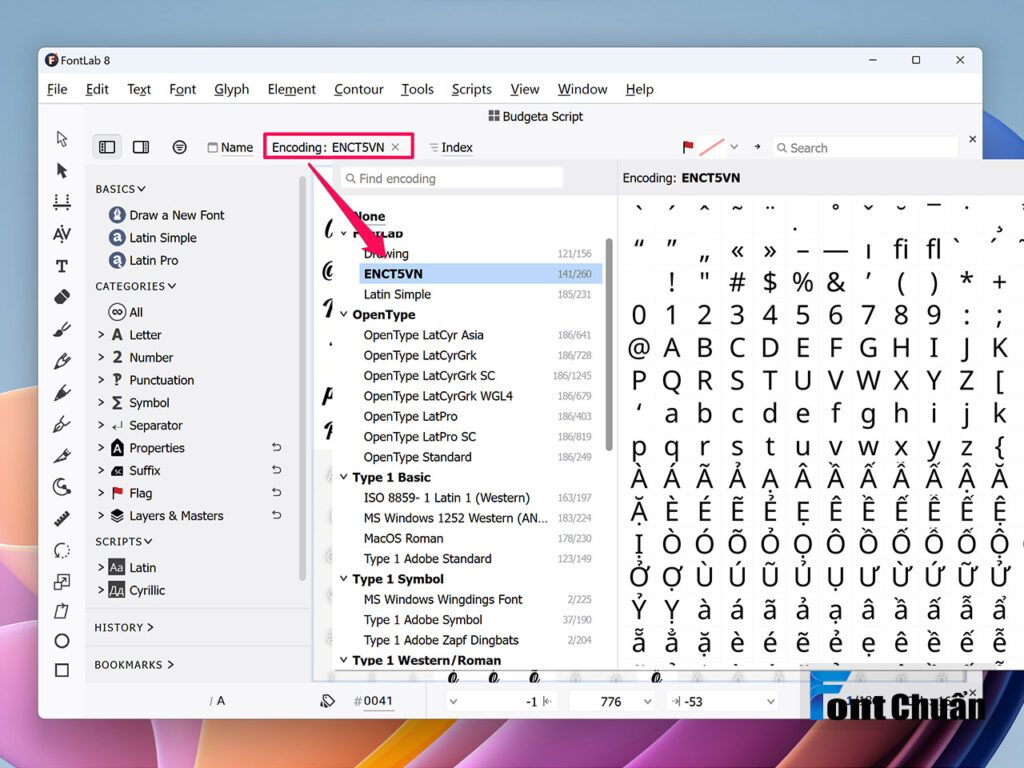Click the pink diagonal color swatch
This screenshot has height=768, width=1024.
[711, 147]
